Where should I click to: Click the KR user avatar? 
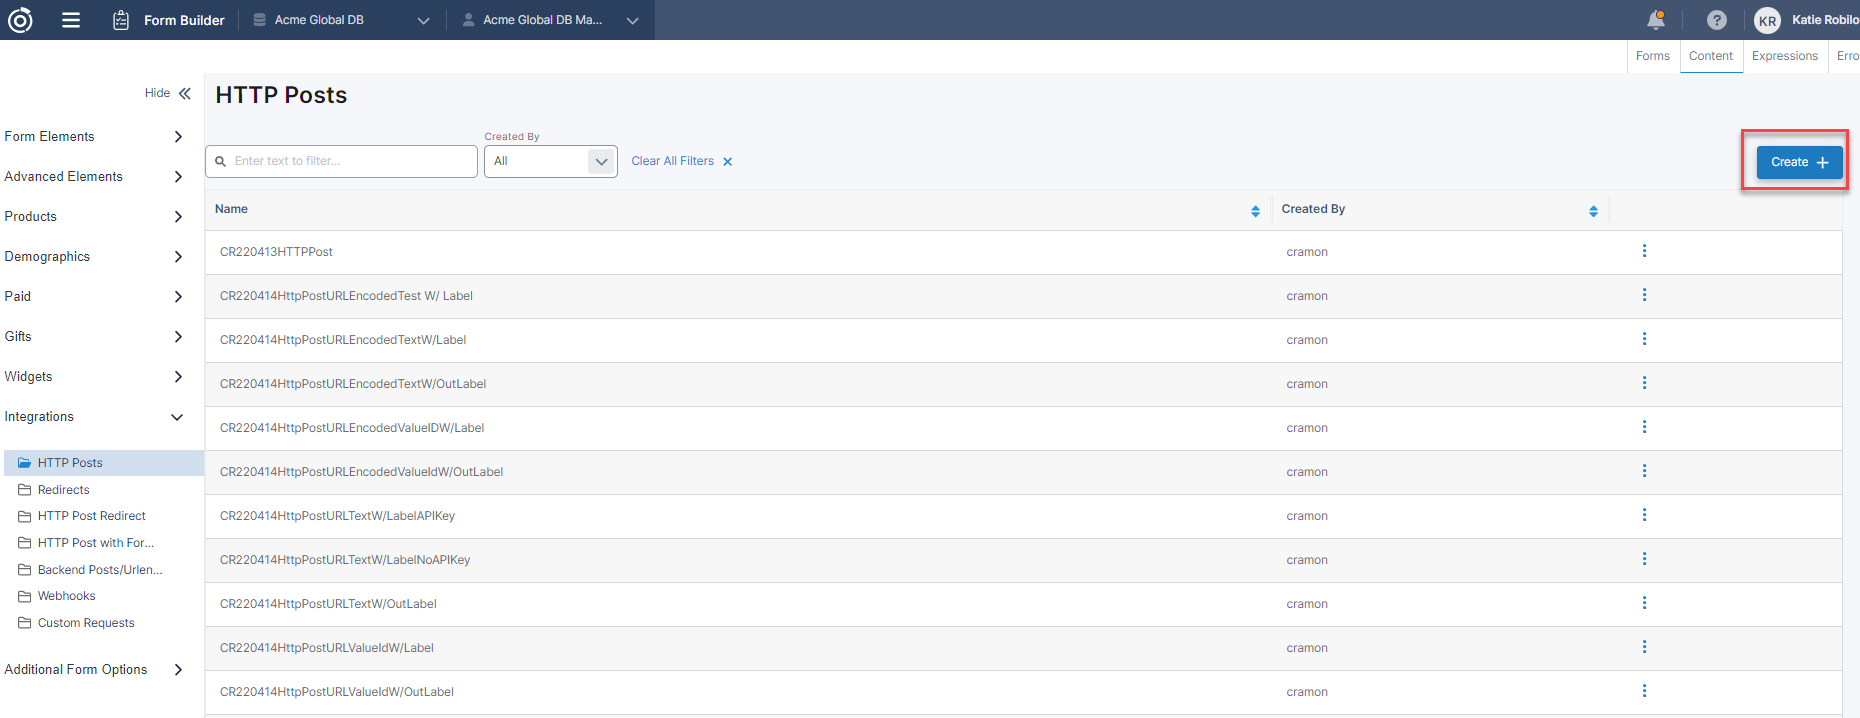(x=1767, y=21)
